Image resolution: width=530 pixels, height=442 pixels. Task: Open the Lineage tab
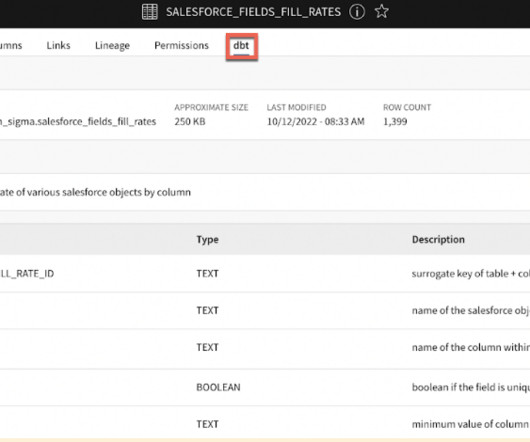click(x=112, y=46)
